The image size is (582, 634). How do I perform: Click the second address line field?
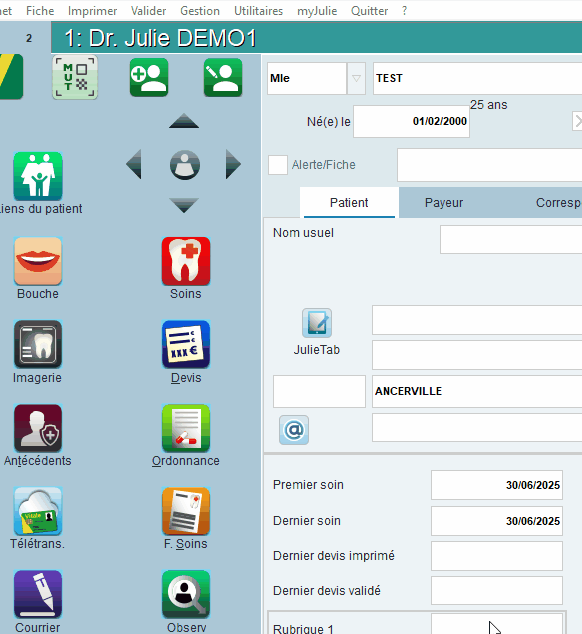coord(477,355)
